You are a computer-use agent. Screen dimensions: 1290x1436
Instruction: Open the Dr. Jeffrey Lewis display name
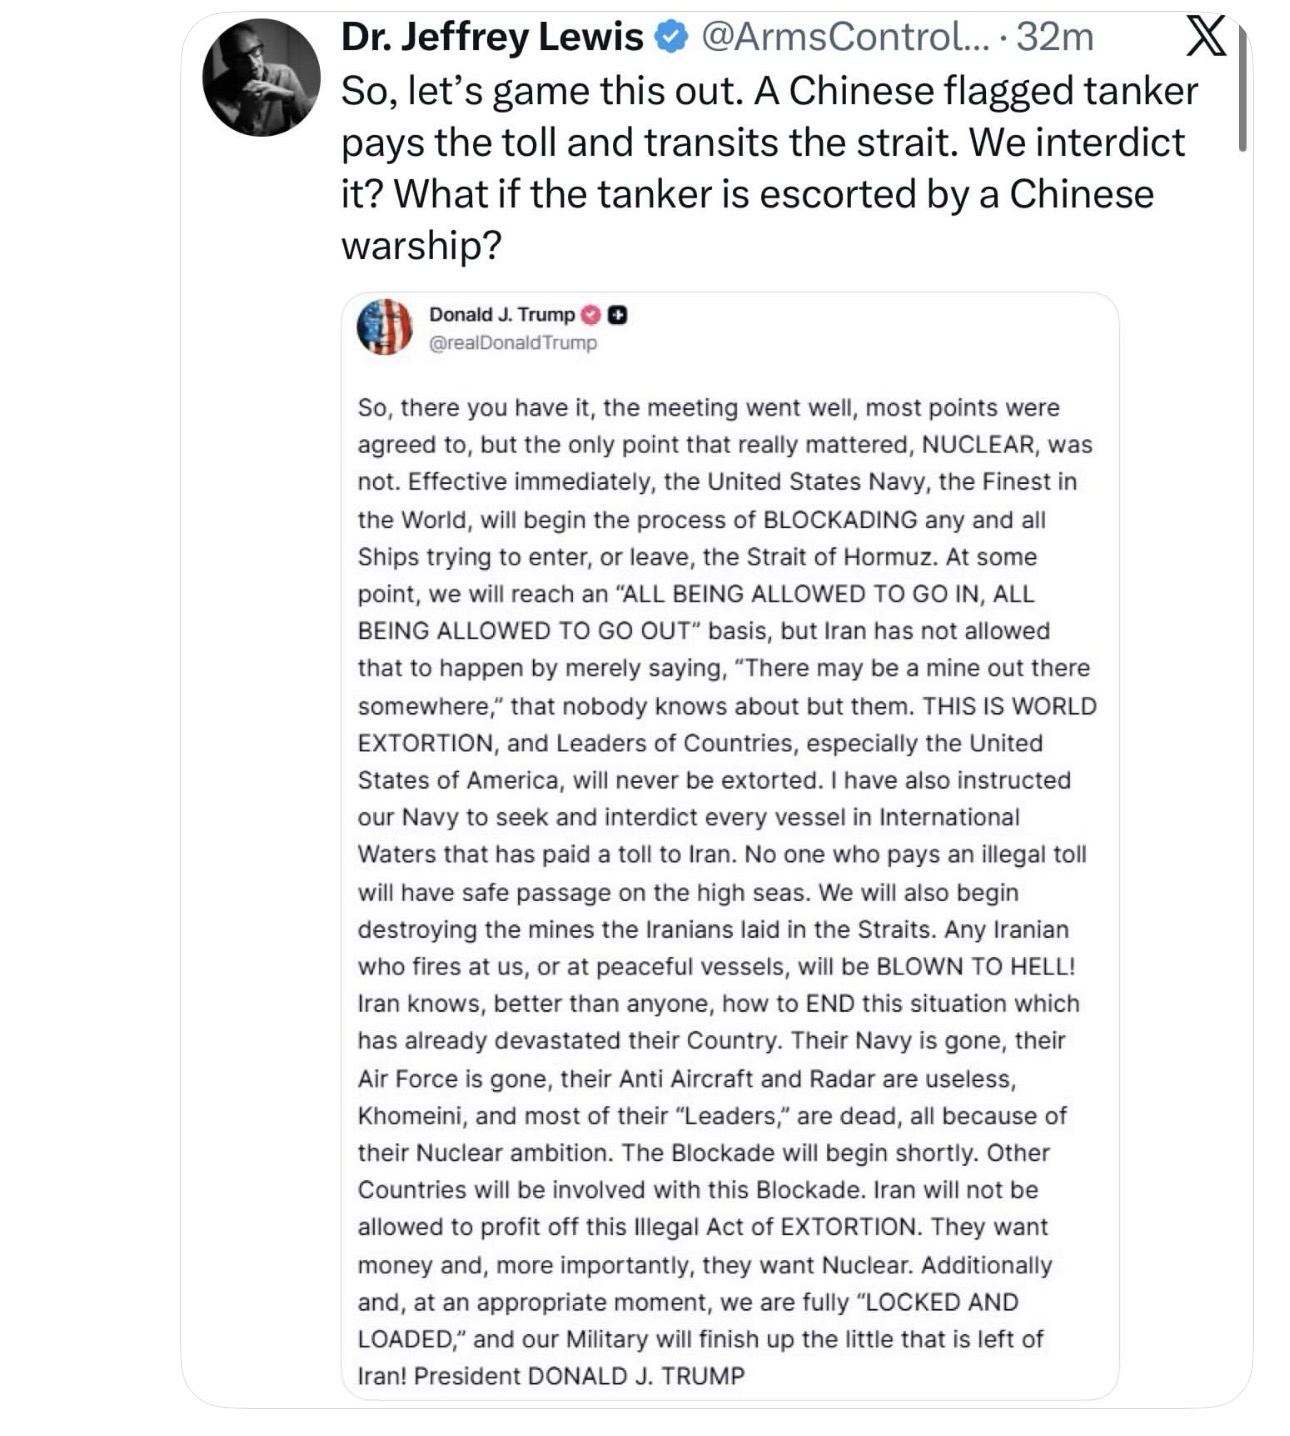[x=492, y=38]
